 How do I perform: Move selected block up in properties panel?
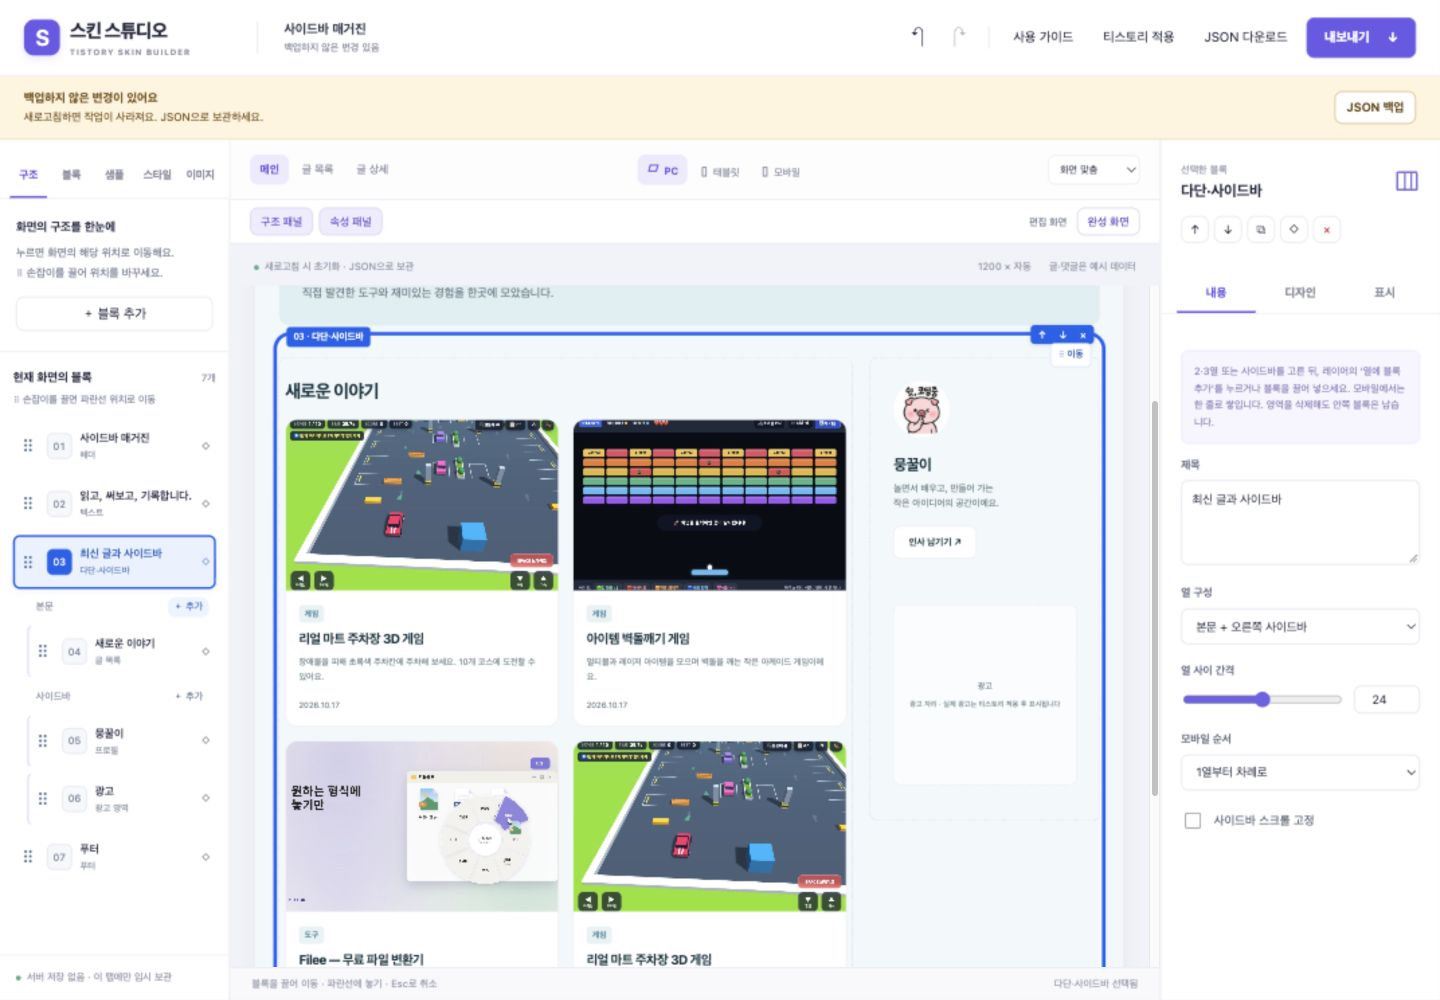1195,229
